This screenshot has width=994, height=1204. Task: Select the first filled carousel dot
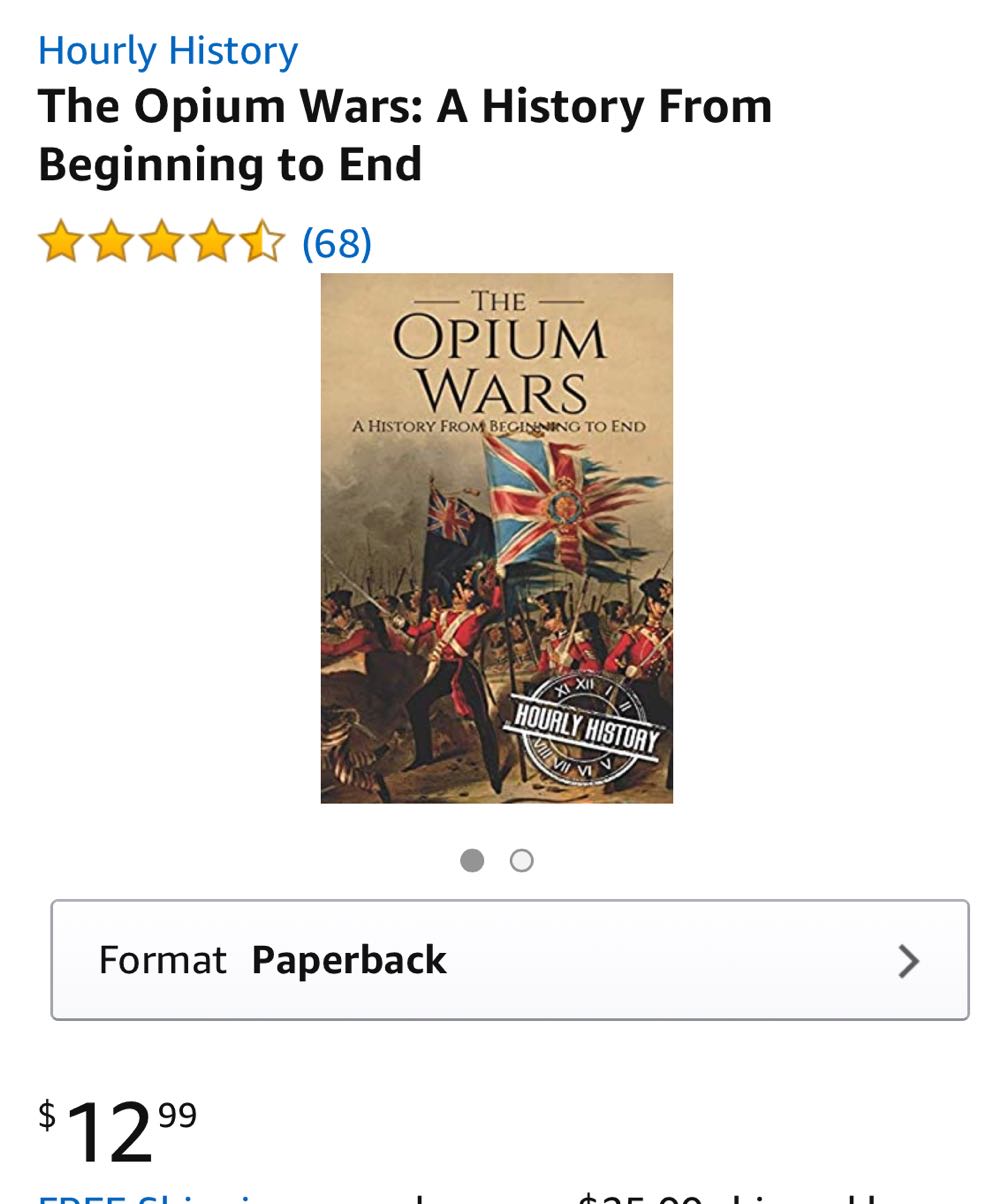pos(472,860)
